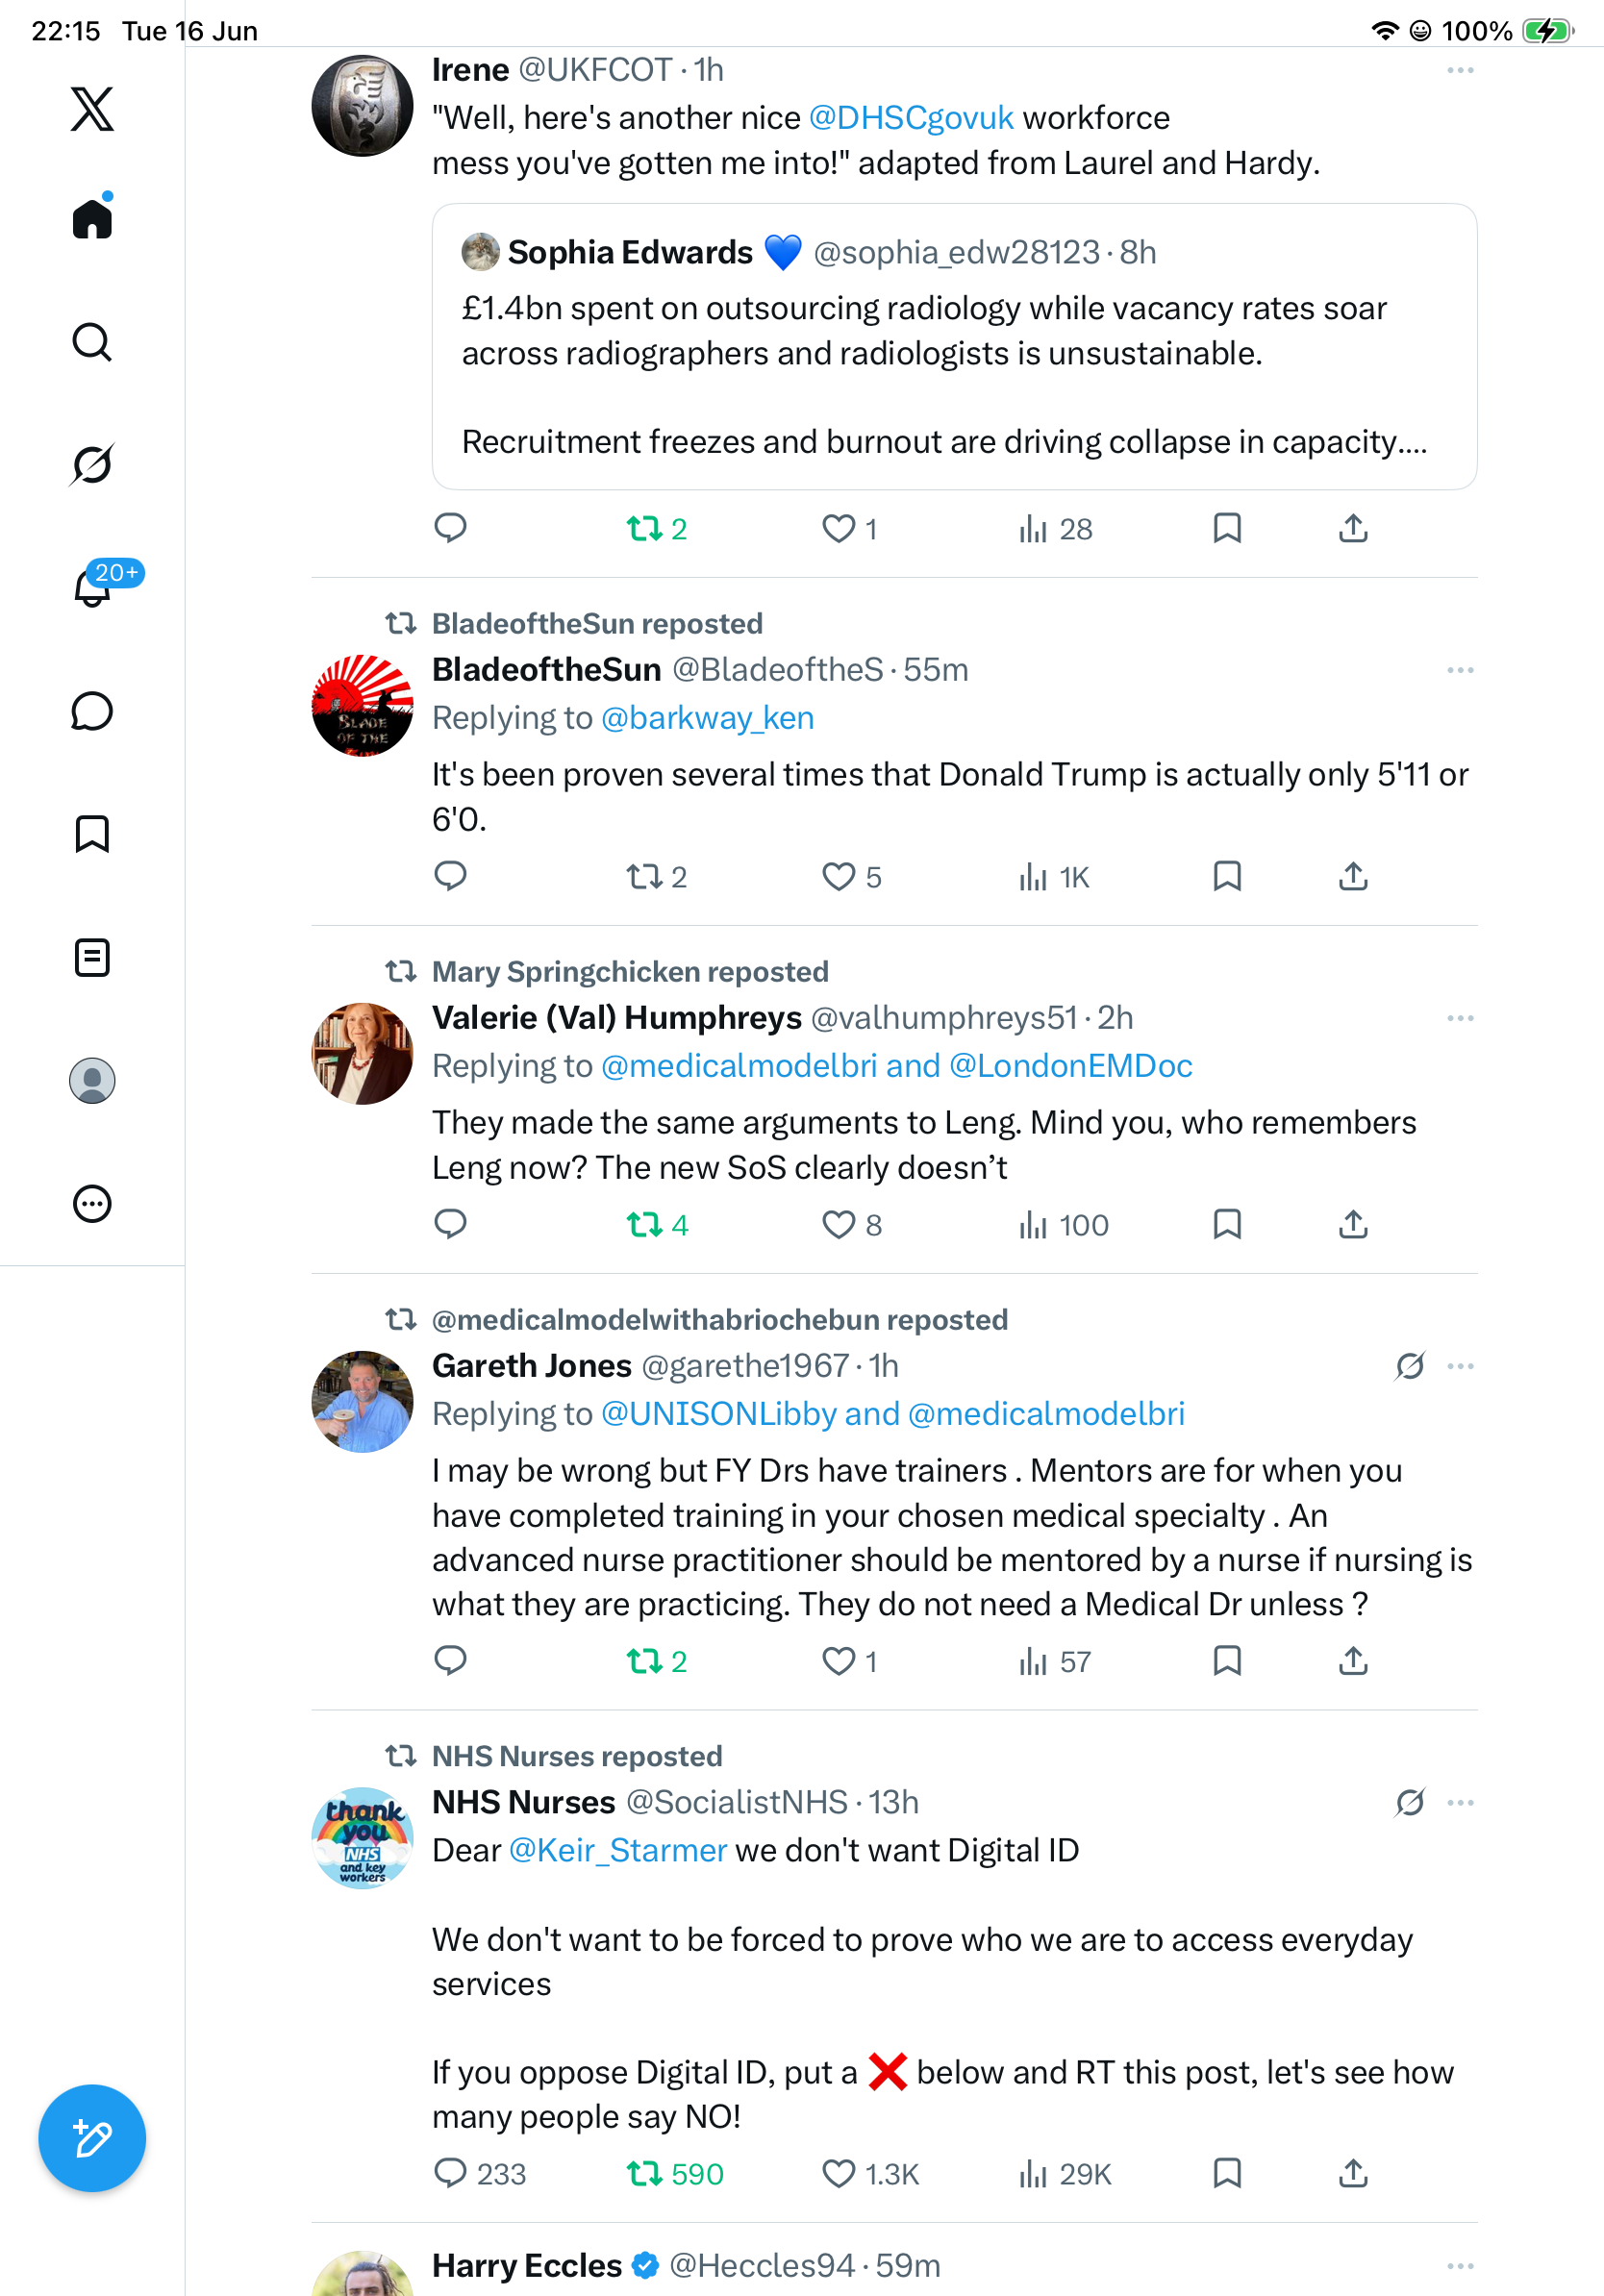Go to the Home tab in the sidebar

pos(92,216)
